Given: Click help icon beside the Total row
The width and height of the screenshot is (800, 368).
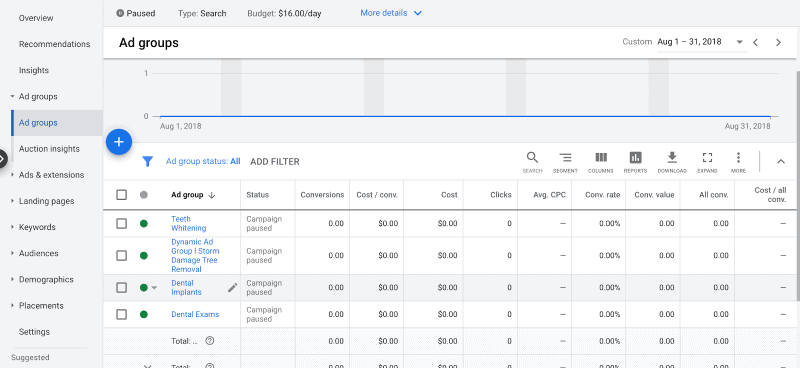Looking at the screenshot, I should pos(209,341).
